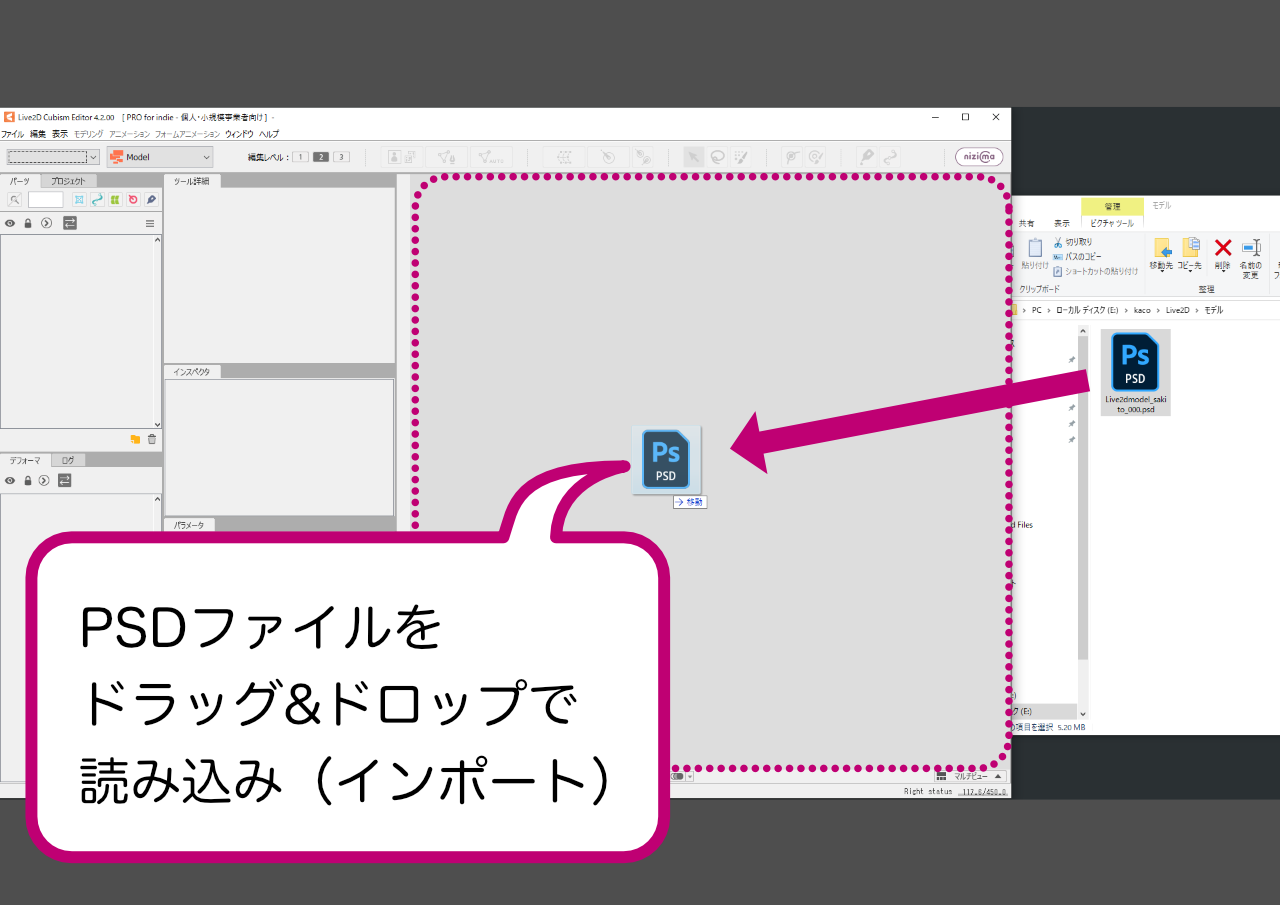Screen dimensions: 1280x905
Task: Open the nizima button
Action: (x=979, y=157)
